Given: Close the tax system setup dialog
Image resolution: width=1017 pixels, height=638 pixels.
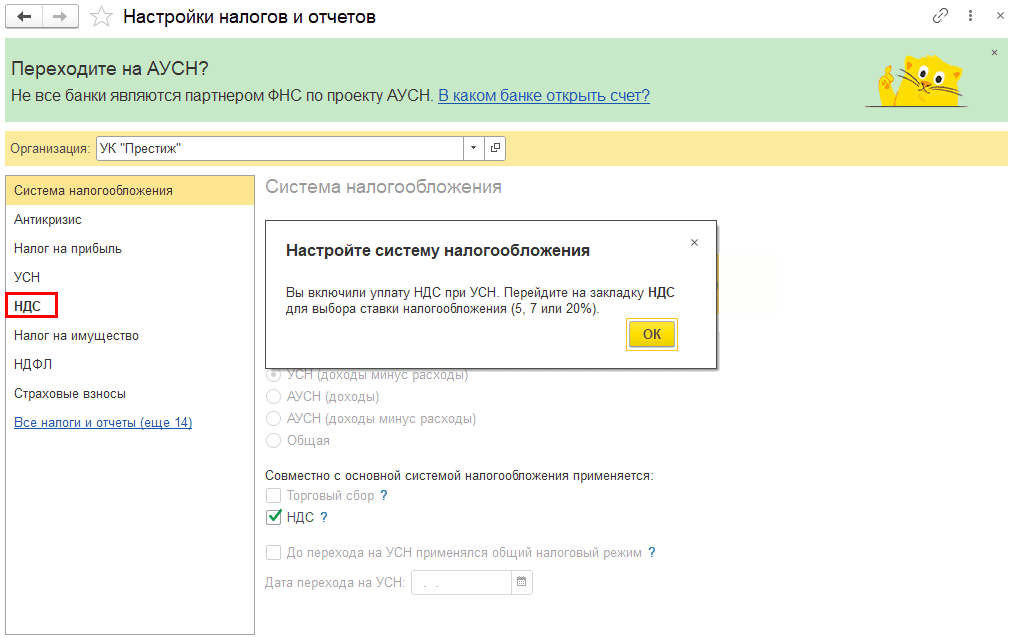Looking at the screenshot, I should coord(694,242).
